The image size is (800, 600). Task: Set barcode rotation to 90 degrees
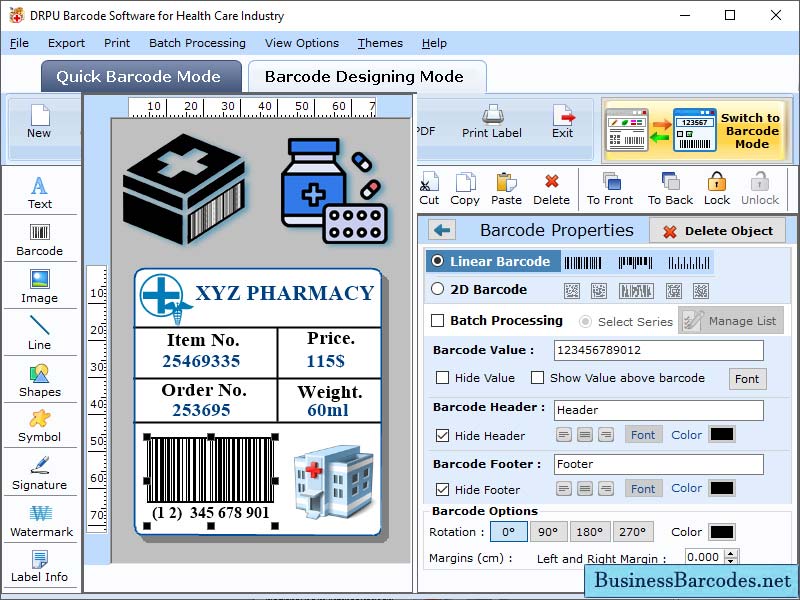(x=548, y=531)
